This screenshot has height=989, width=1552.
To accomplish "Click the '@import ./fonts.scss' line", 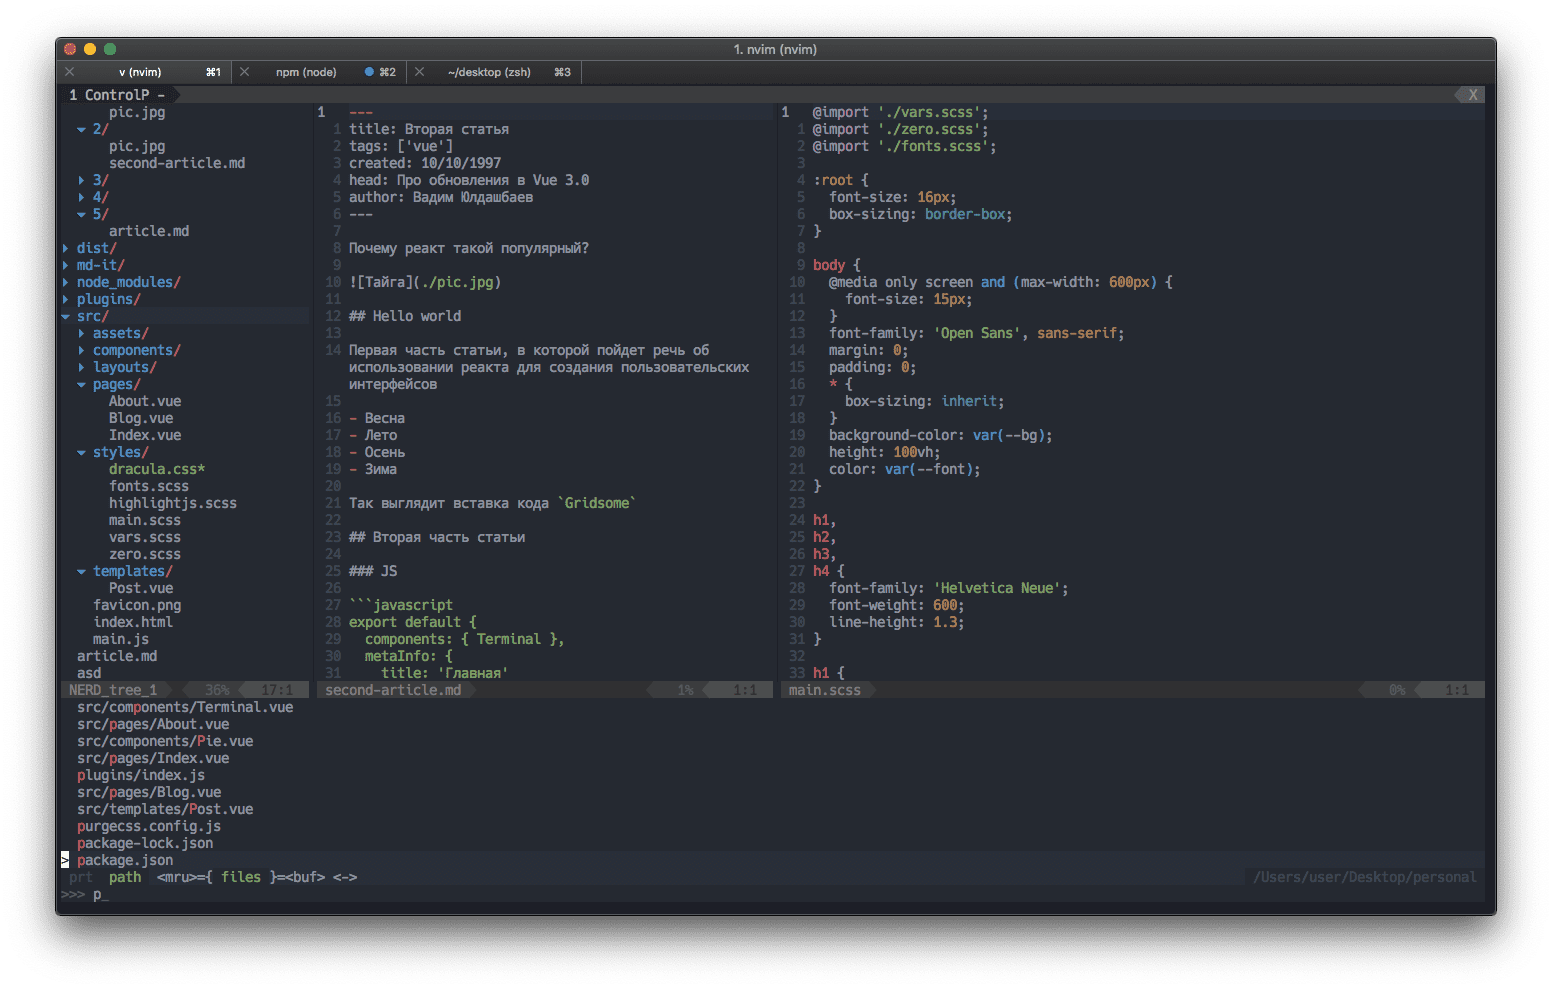I will click(905, 146).
